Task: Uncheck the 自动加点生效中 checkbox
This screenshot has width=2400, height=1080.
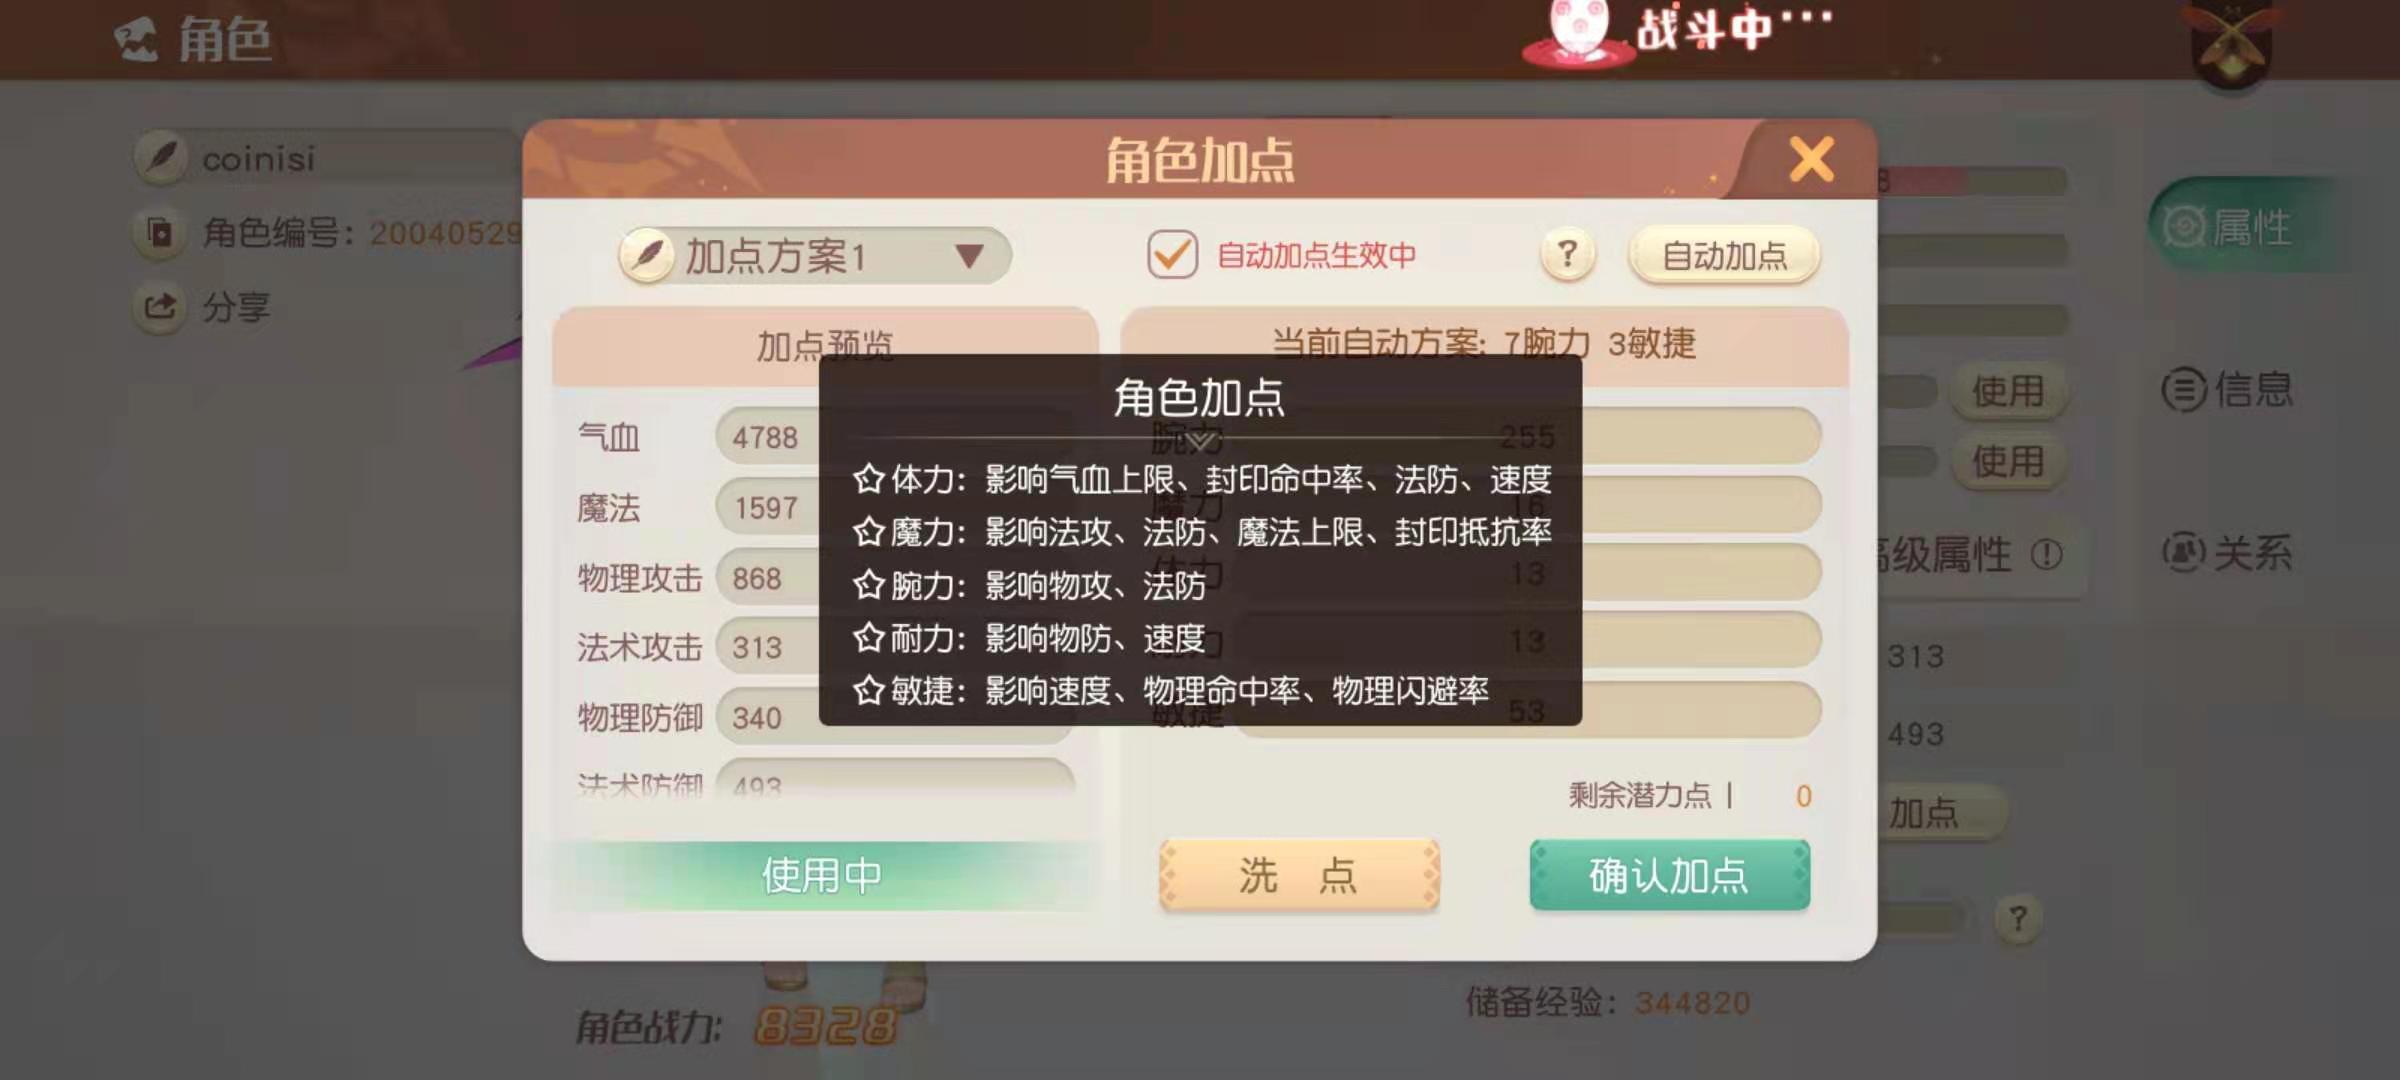Action: click(x=1172, y=254)
